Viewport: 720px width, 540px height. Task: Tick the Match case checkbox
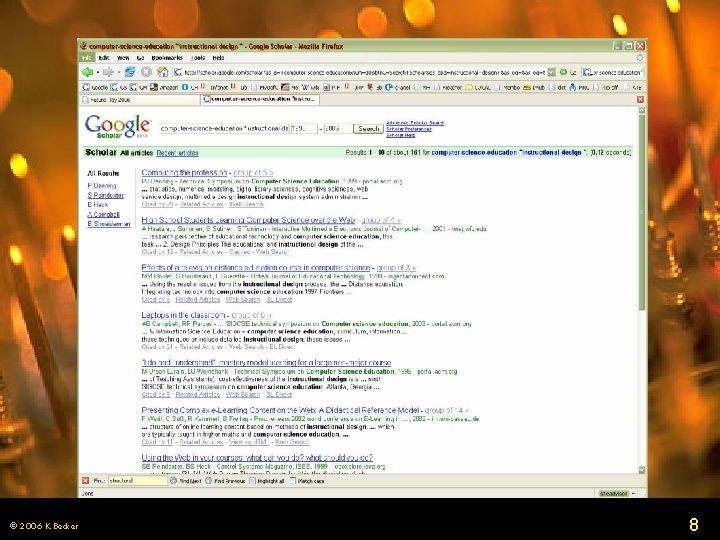coord(292,481)
